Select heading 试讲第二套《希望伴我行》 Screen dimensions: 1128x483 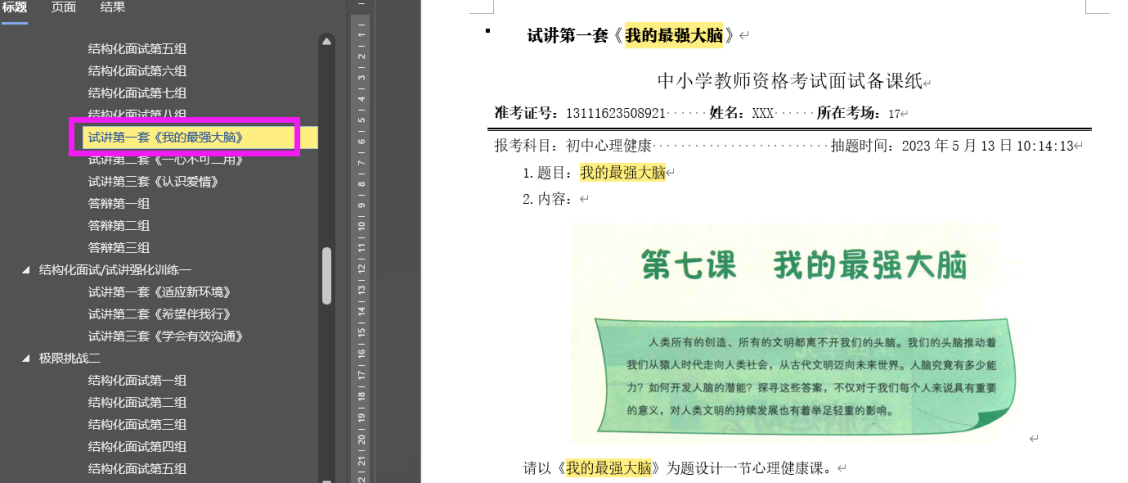click(159, 314)
